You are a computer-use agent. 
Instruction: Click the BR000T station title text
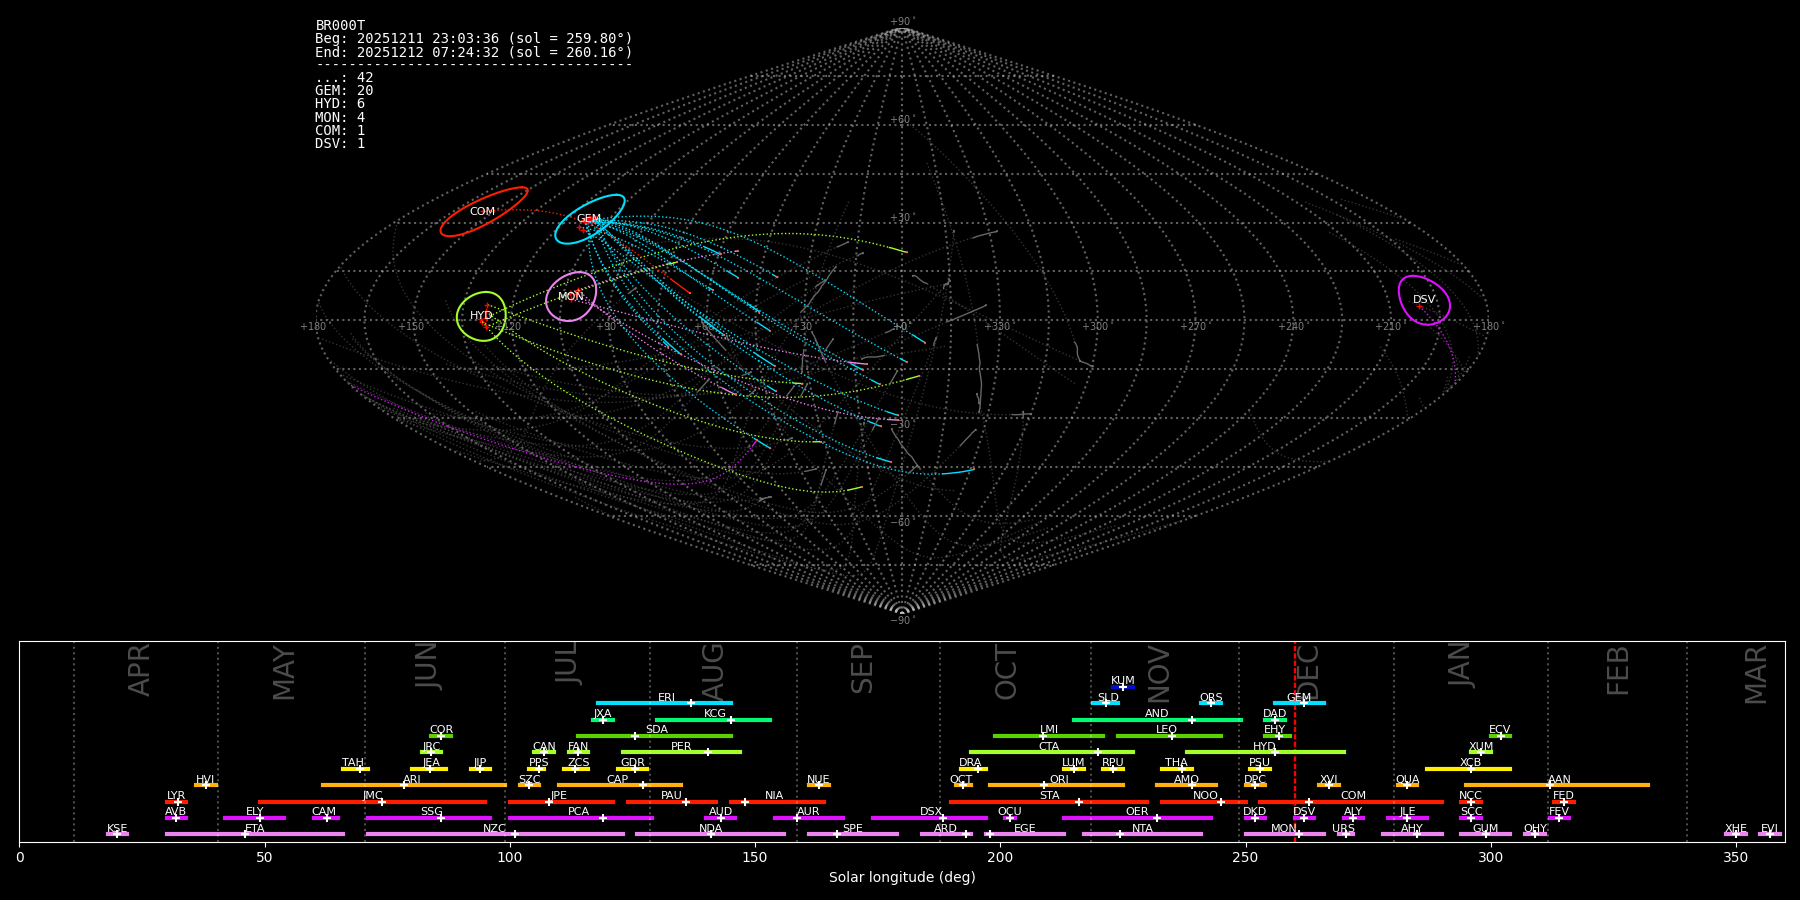pyautogui.click(x=340, y=26)
